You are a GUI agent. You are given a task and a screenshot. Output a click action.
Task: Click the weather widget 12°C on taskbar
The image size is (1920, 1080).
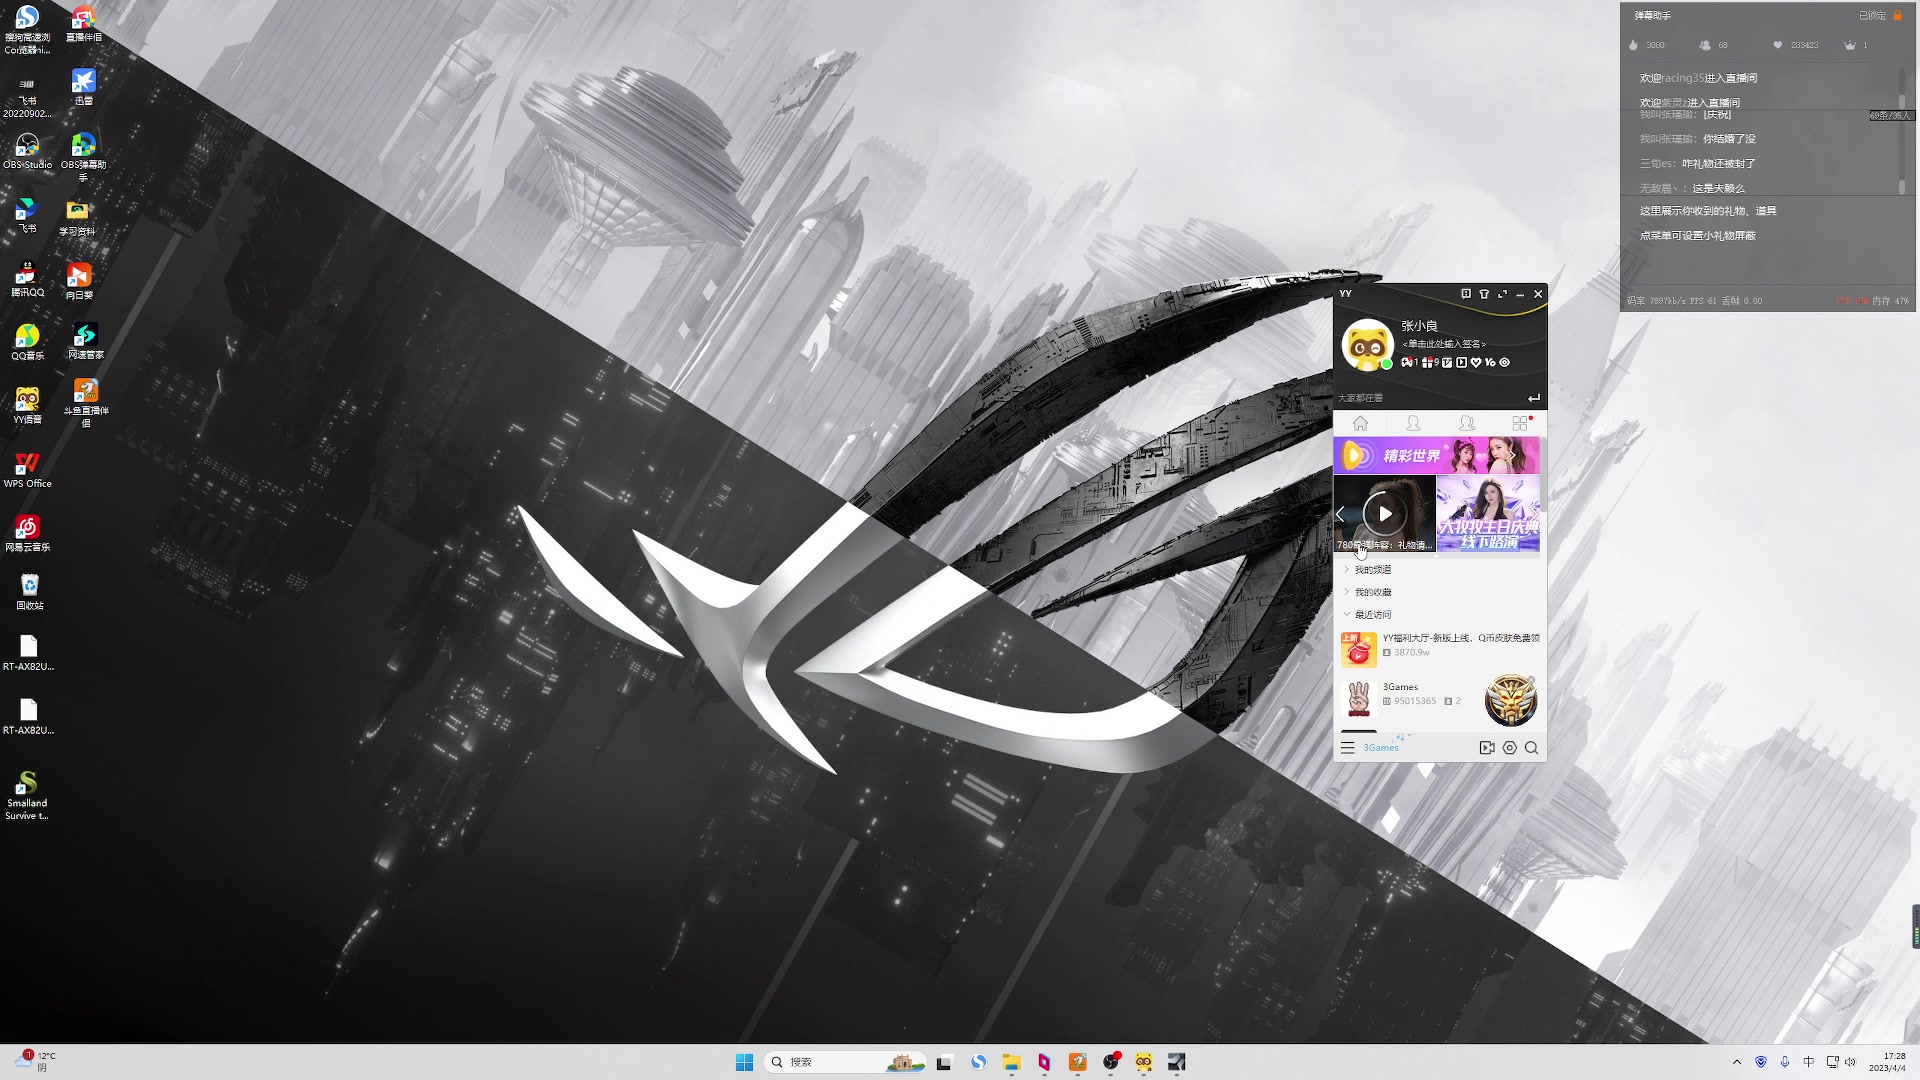[x=38, y=1062]
